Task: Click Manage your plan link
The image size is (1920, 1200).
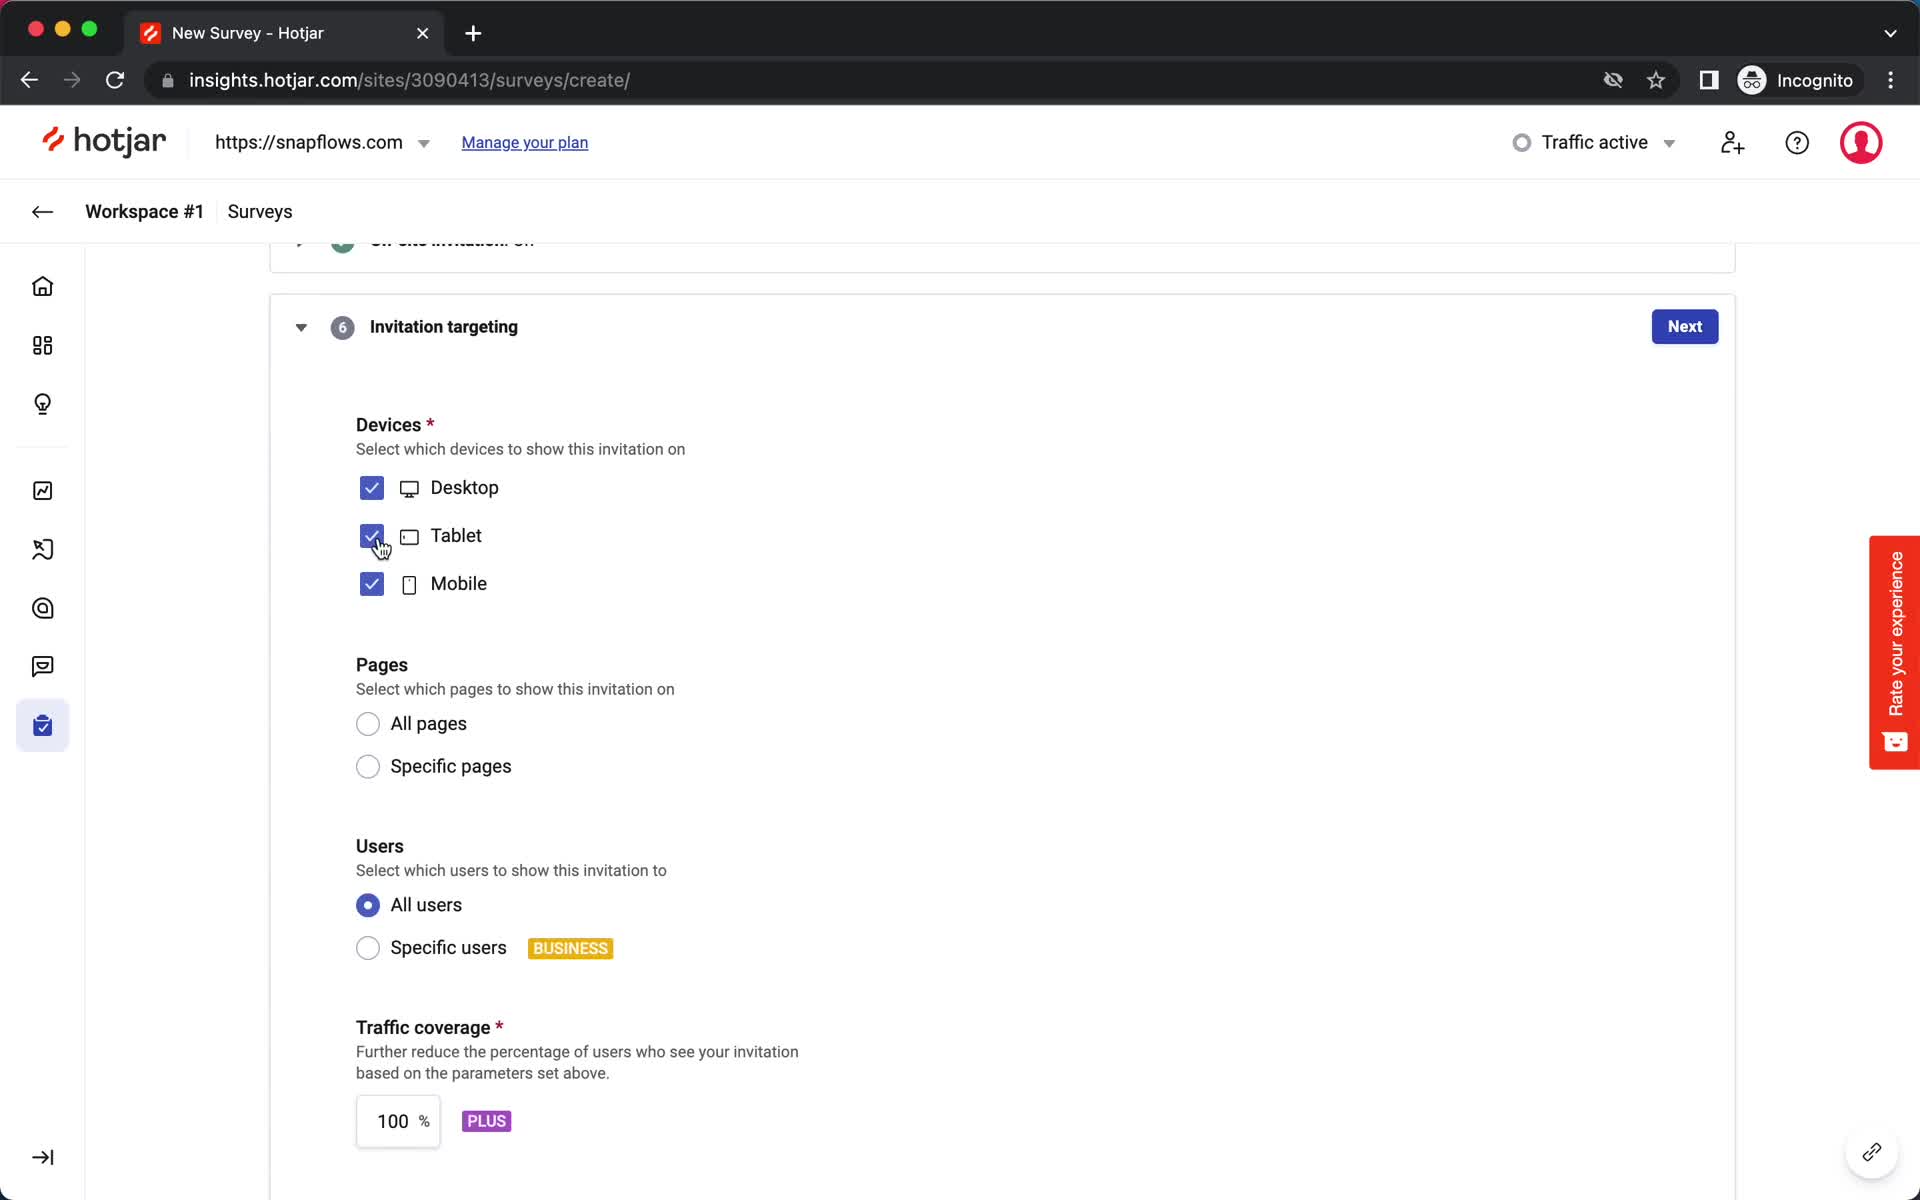Action: (524, 142)
